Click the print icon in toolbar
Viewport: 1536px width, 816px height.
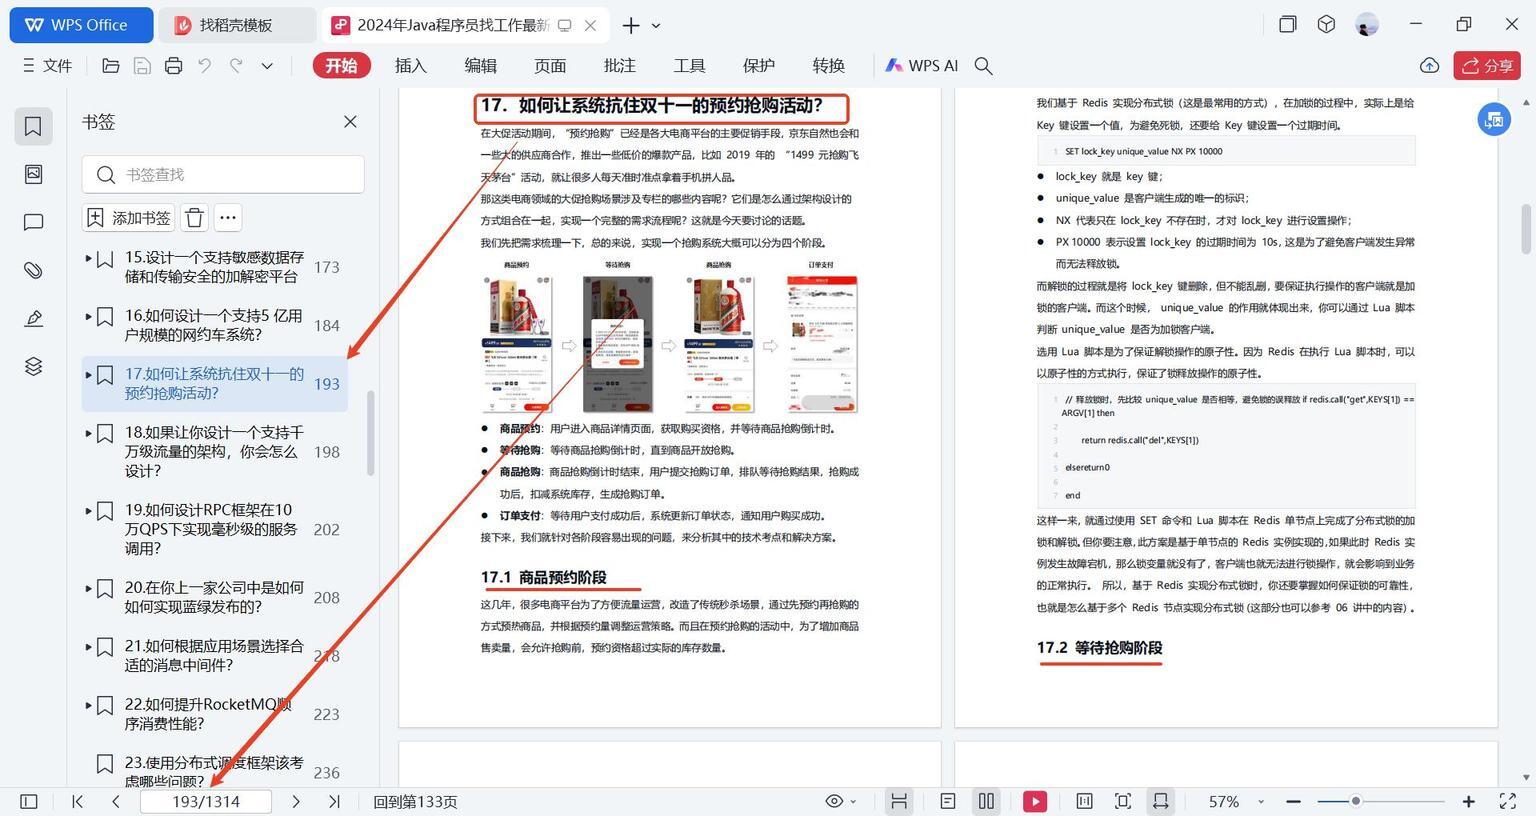tap(173, 66)
